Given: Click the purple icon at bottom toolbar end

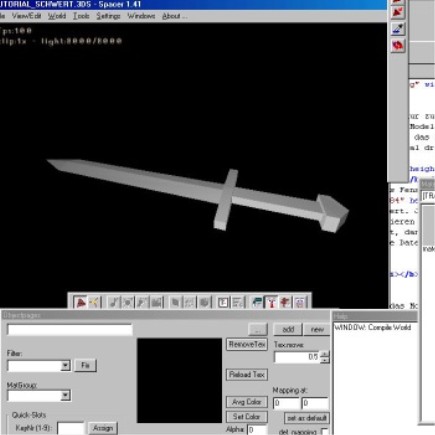Looking at the screenshot, I should (x=300, y=302).
